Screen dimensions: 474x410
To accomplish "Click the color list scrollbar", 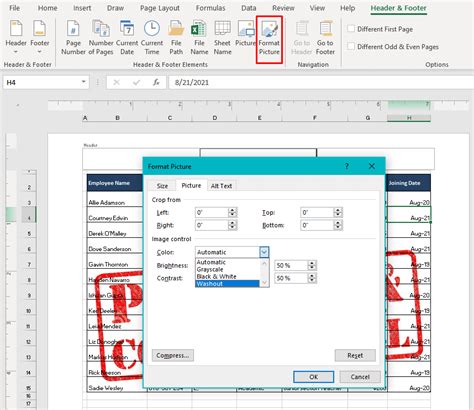I will [x=264, y=273].
